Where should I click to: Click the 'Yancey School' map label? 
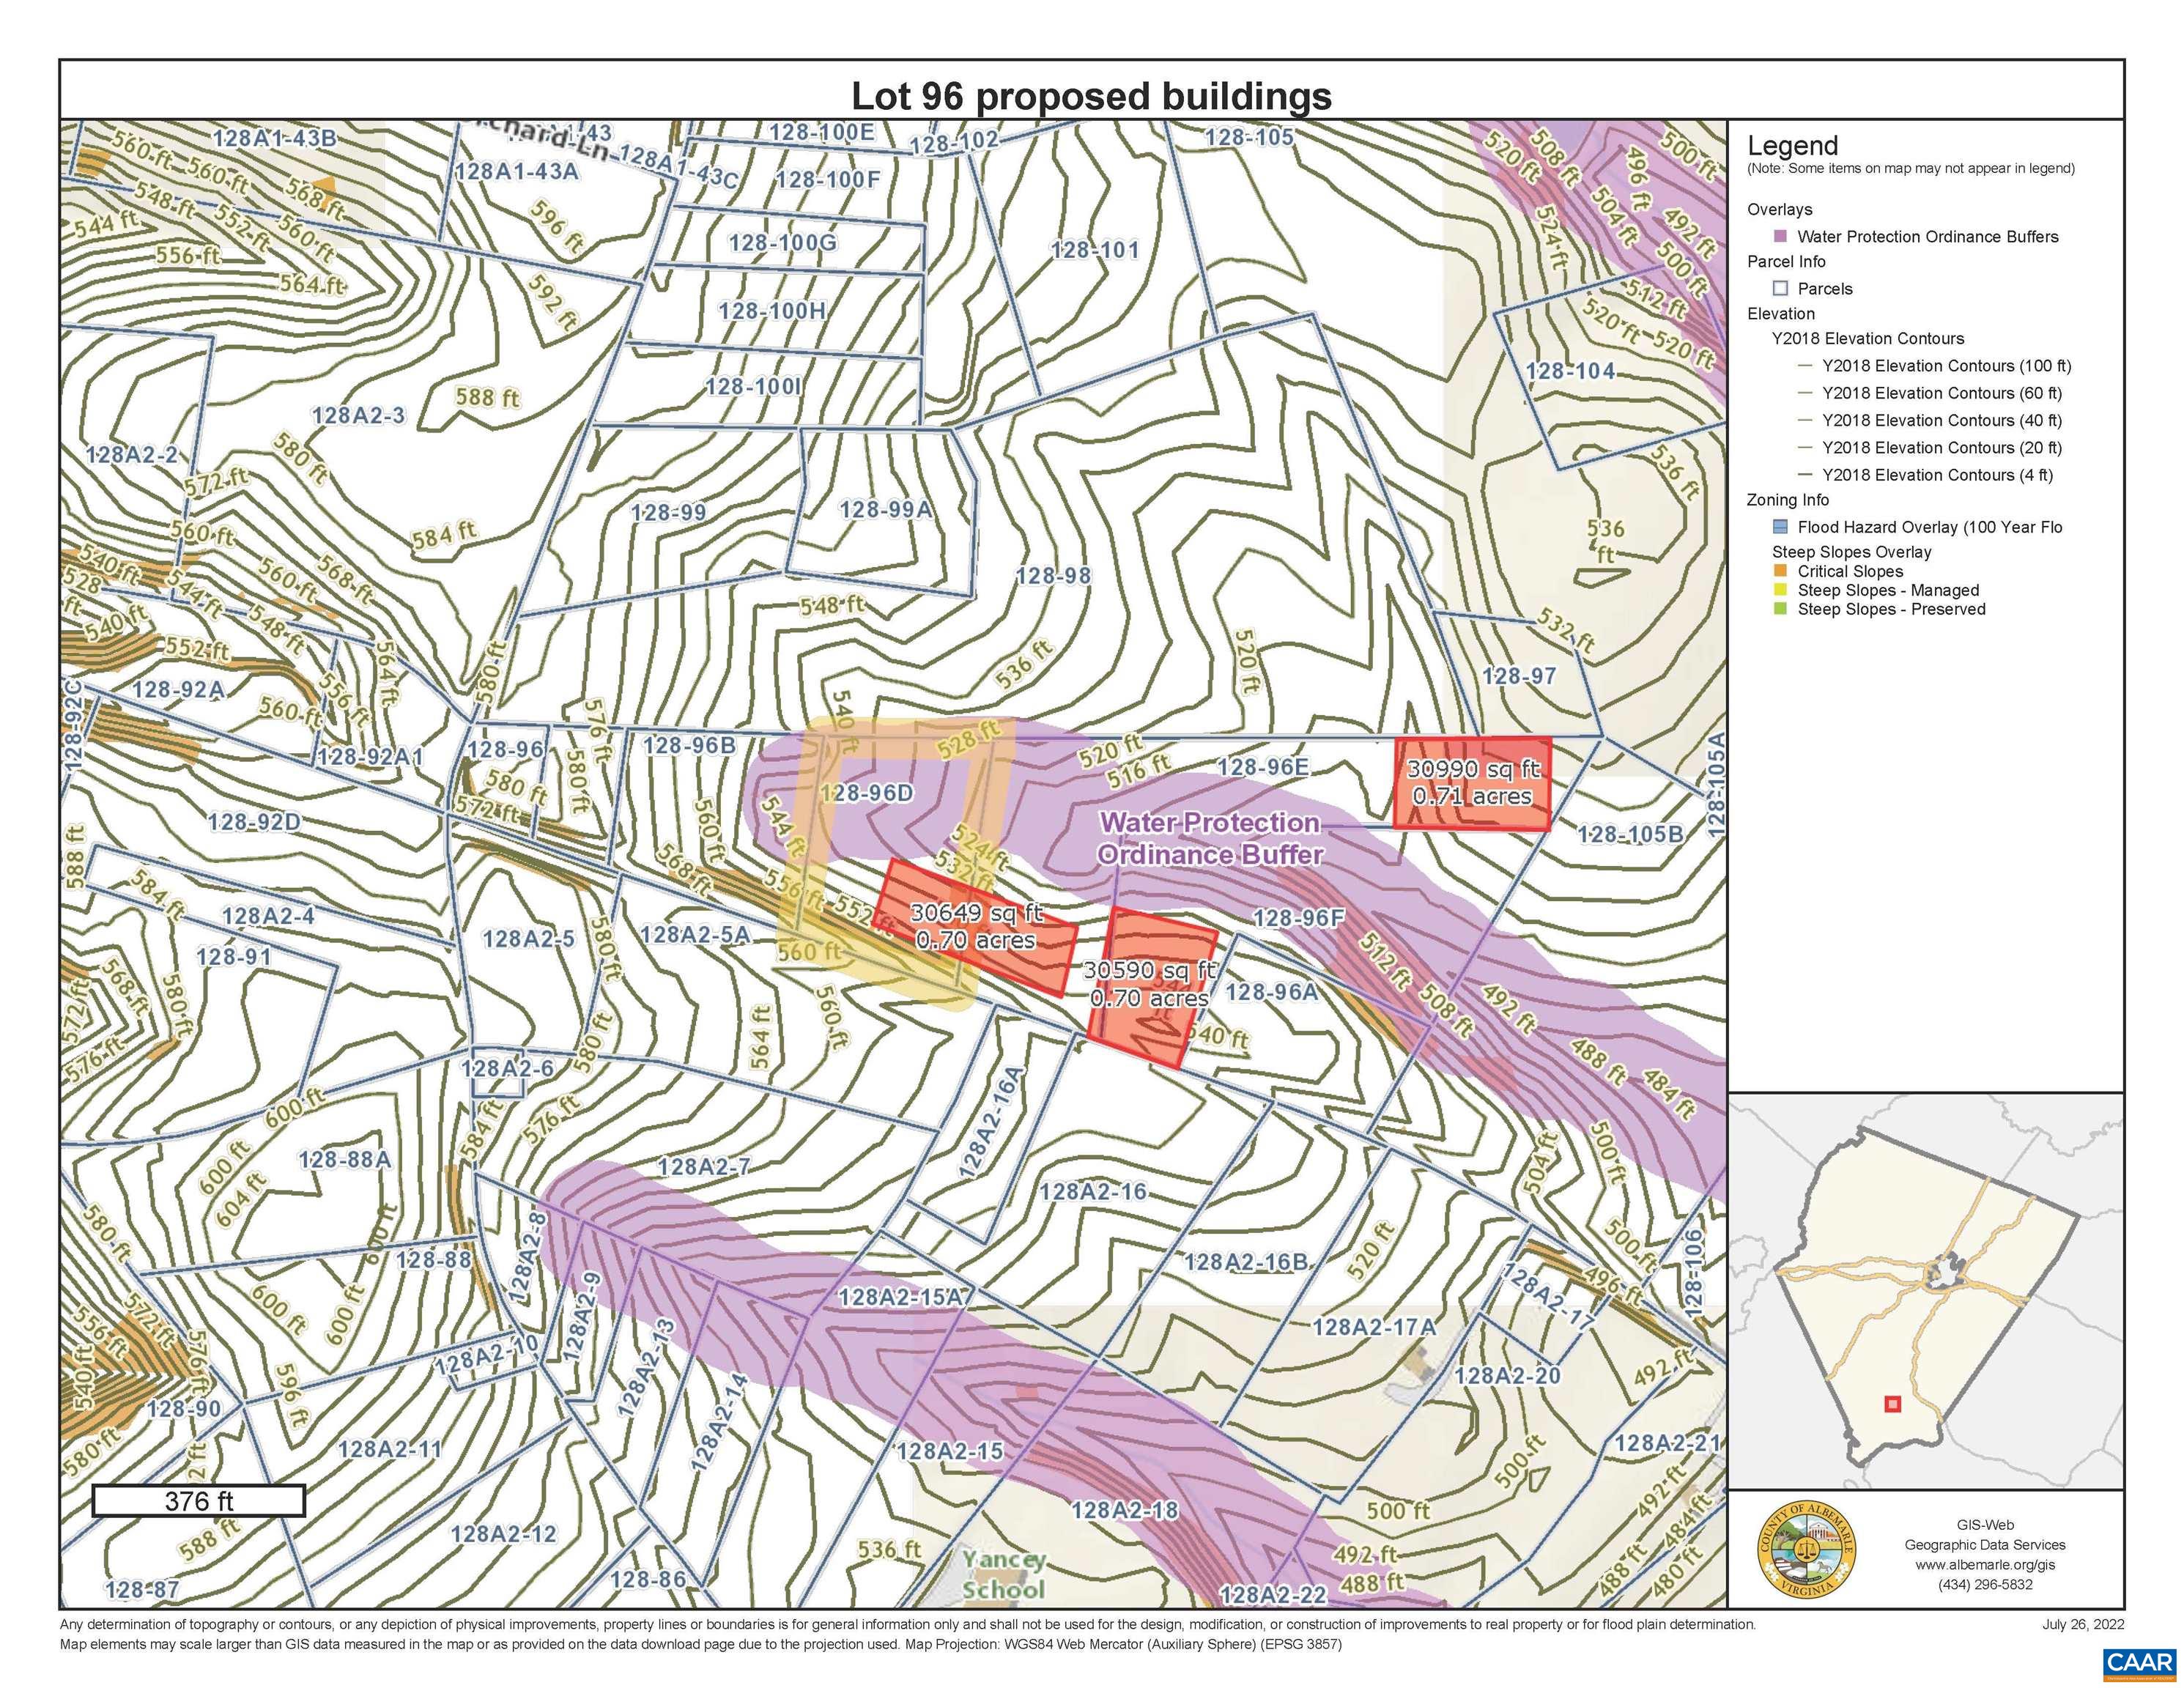coord(1003,1574)
